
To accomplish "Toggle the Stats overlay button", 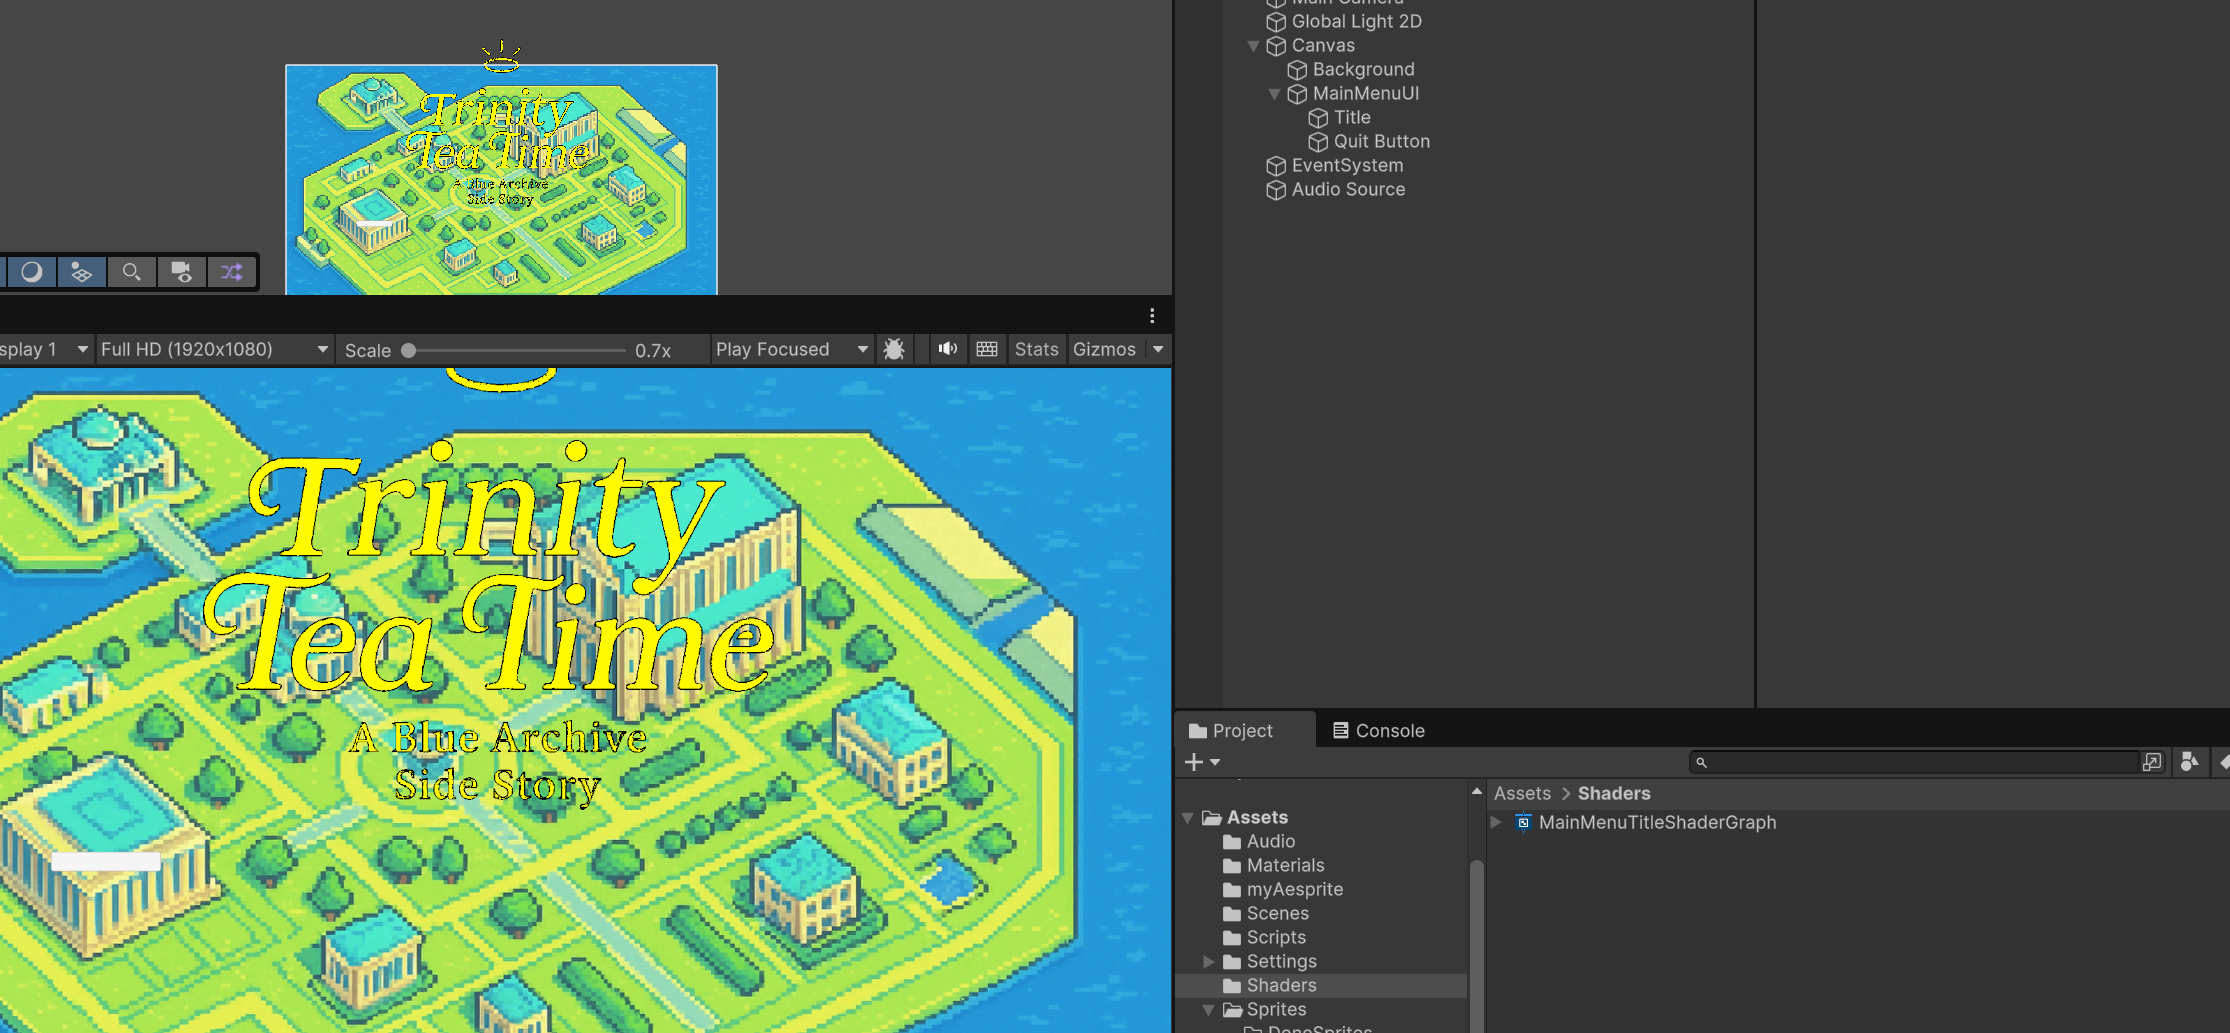I will point(1036,349).
